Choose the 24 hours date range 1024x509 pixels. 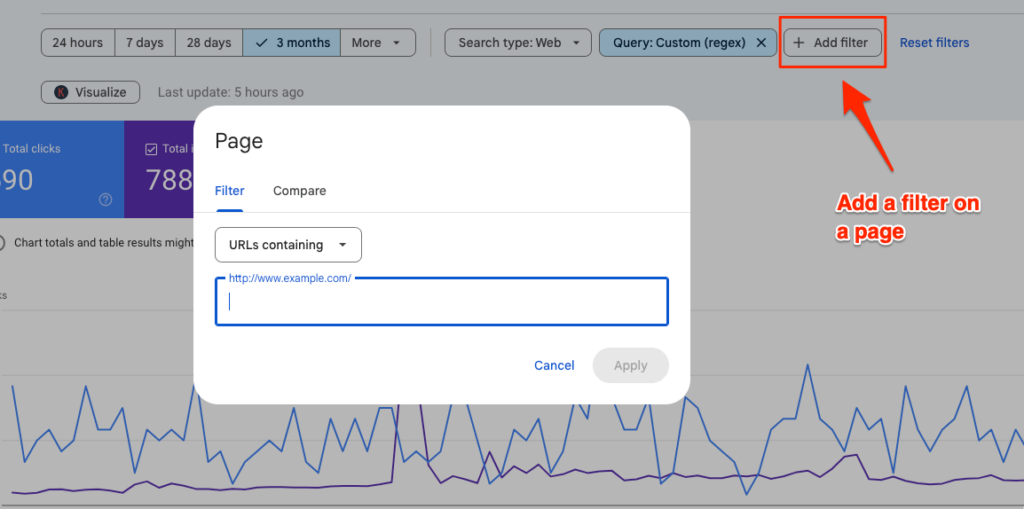point(78,43)
